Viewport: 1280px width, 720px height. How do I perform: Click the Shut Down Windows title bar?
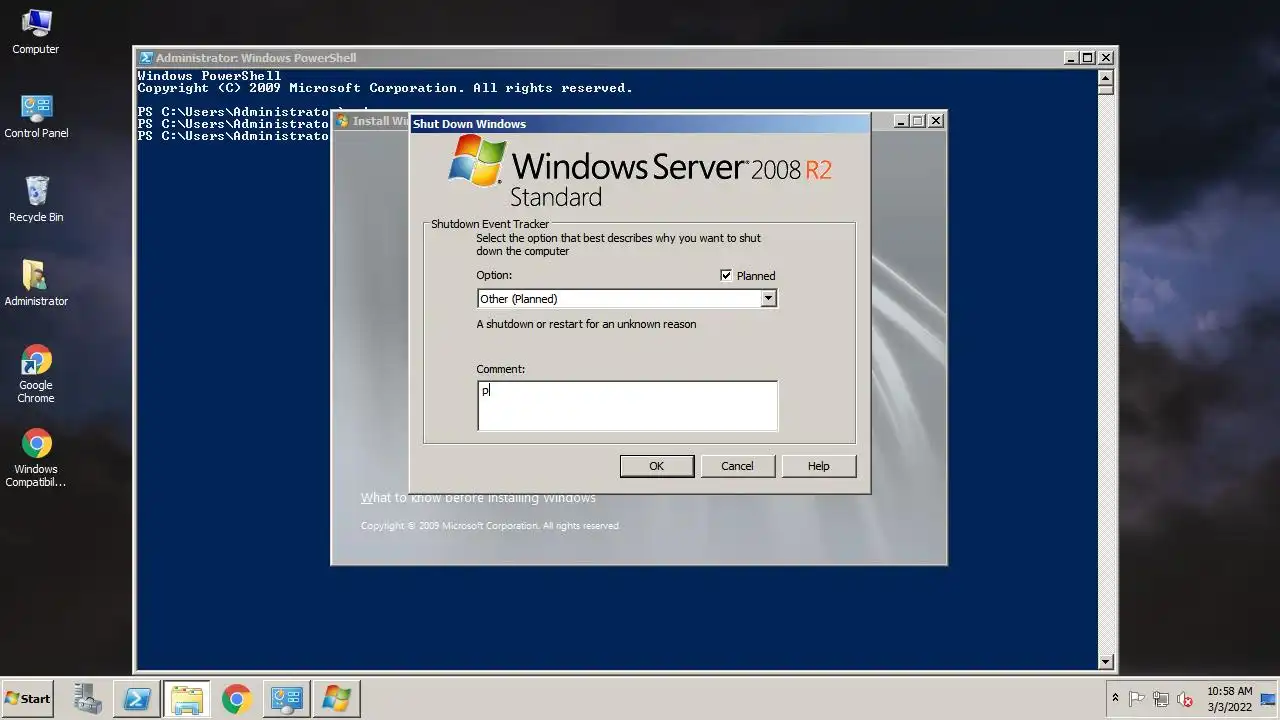tap(640, 124)
